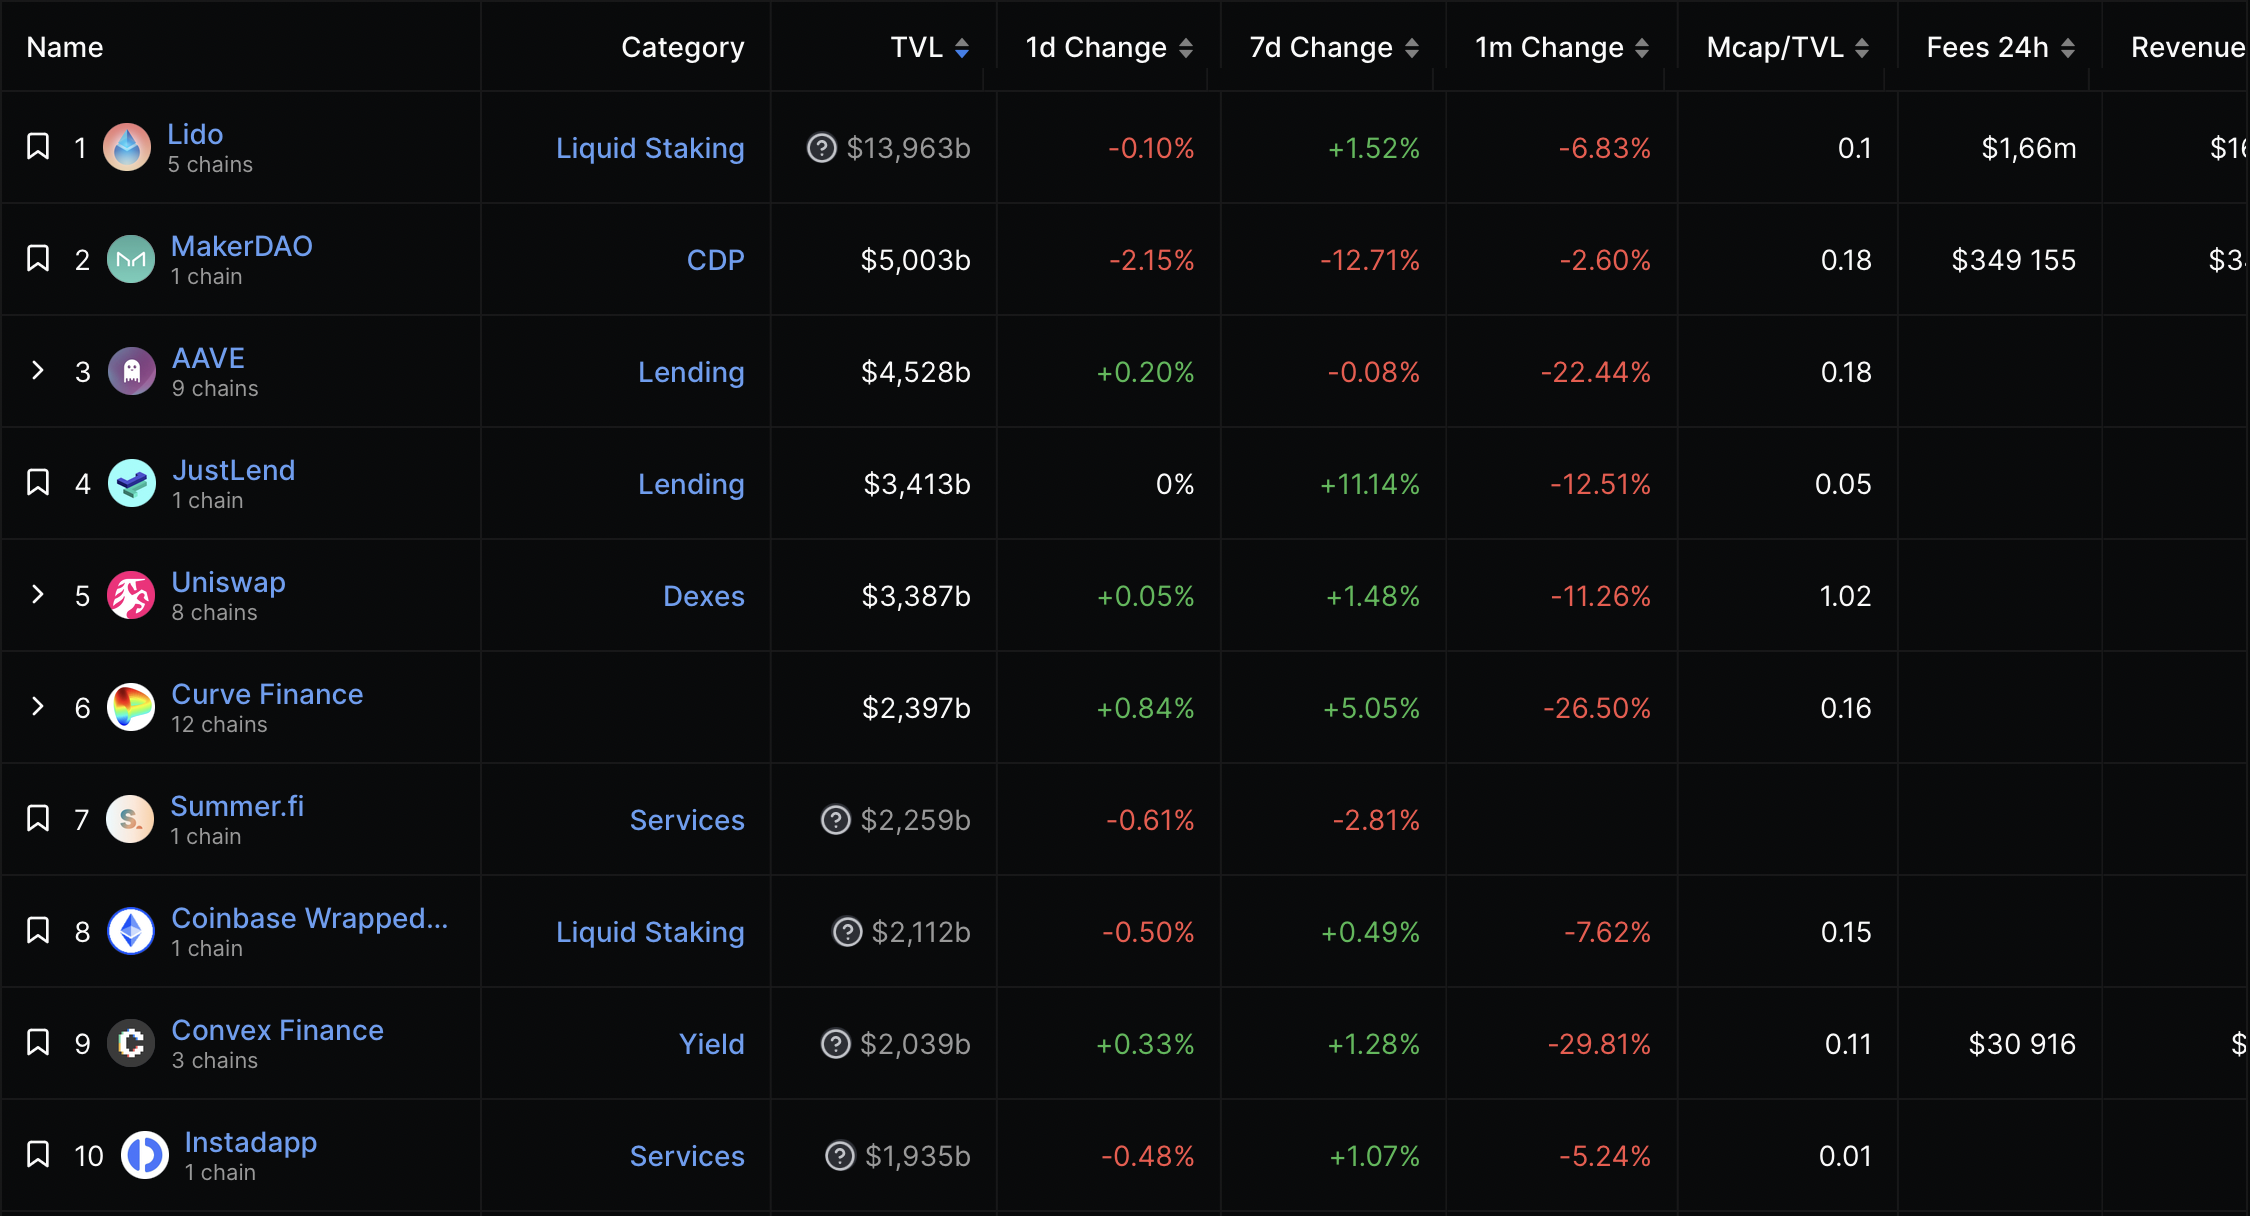Open the Yield category link

point(711,1044)
